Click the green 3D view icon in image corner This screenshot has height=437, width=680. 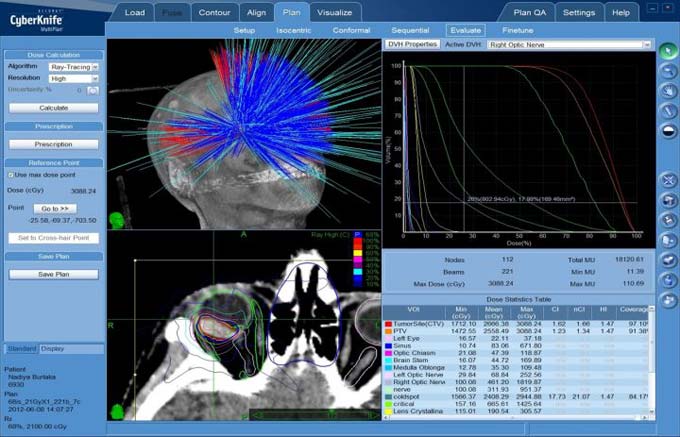pyautogui.click(x=116, y=218)
